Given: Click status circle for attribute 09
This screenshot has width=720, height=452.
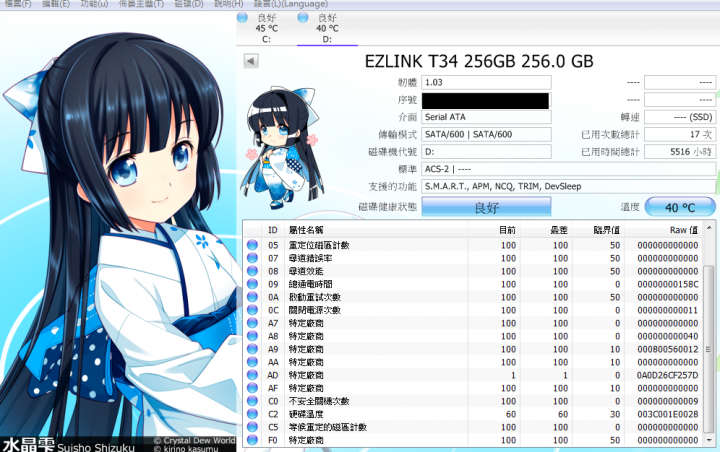Looking at the screenshot, I should (x=252, y=284).
